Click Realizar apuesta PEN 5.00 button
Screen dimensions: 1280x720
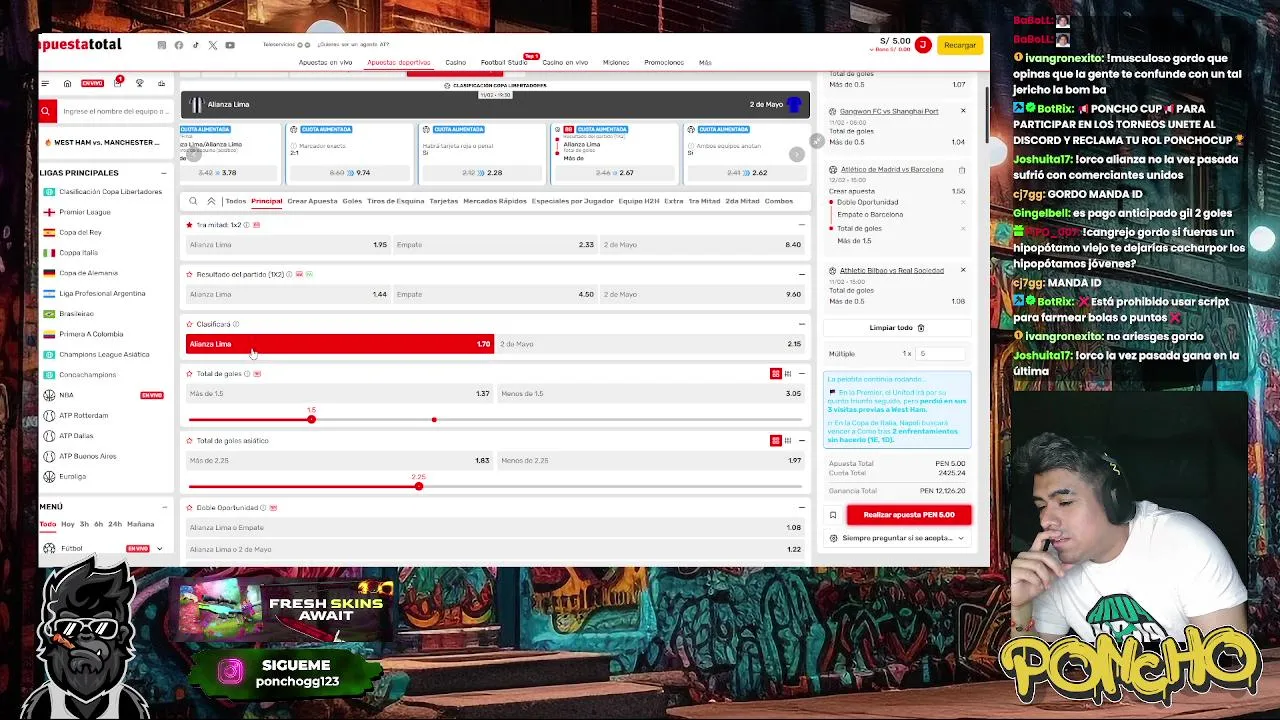pos(909,515)
